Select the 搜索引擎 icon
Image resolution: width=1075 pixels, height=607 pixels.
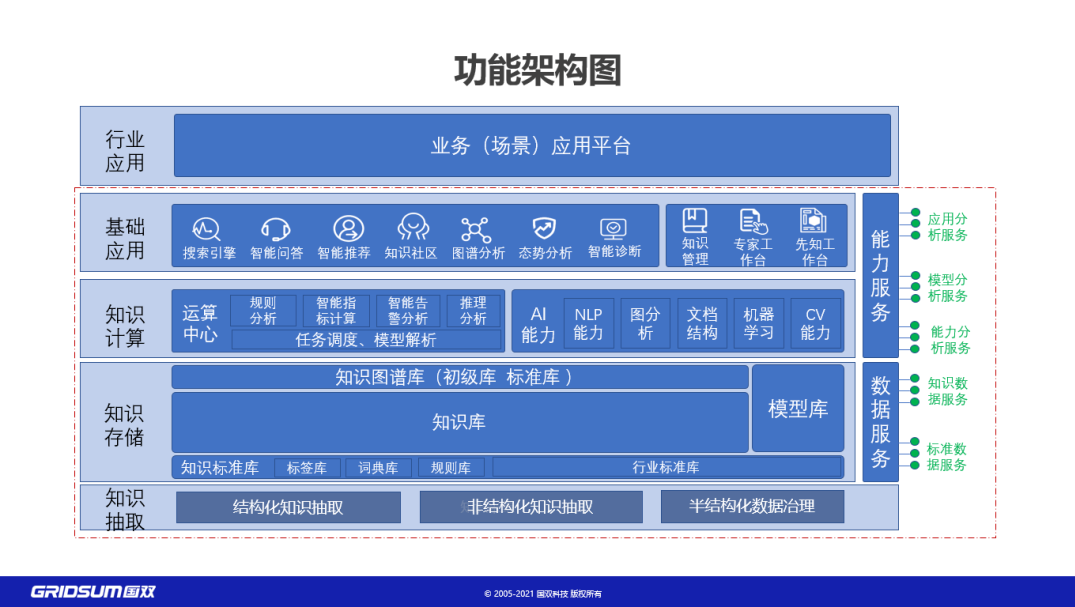pos(206,228)
